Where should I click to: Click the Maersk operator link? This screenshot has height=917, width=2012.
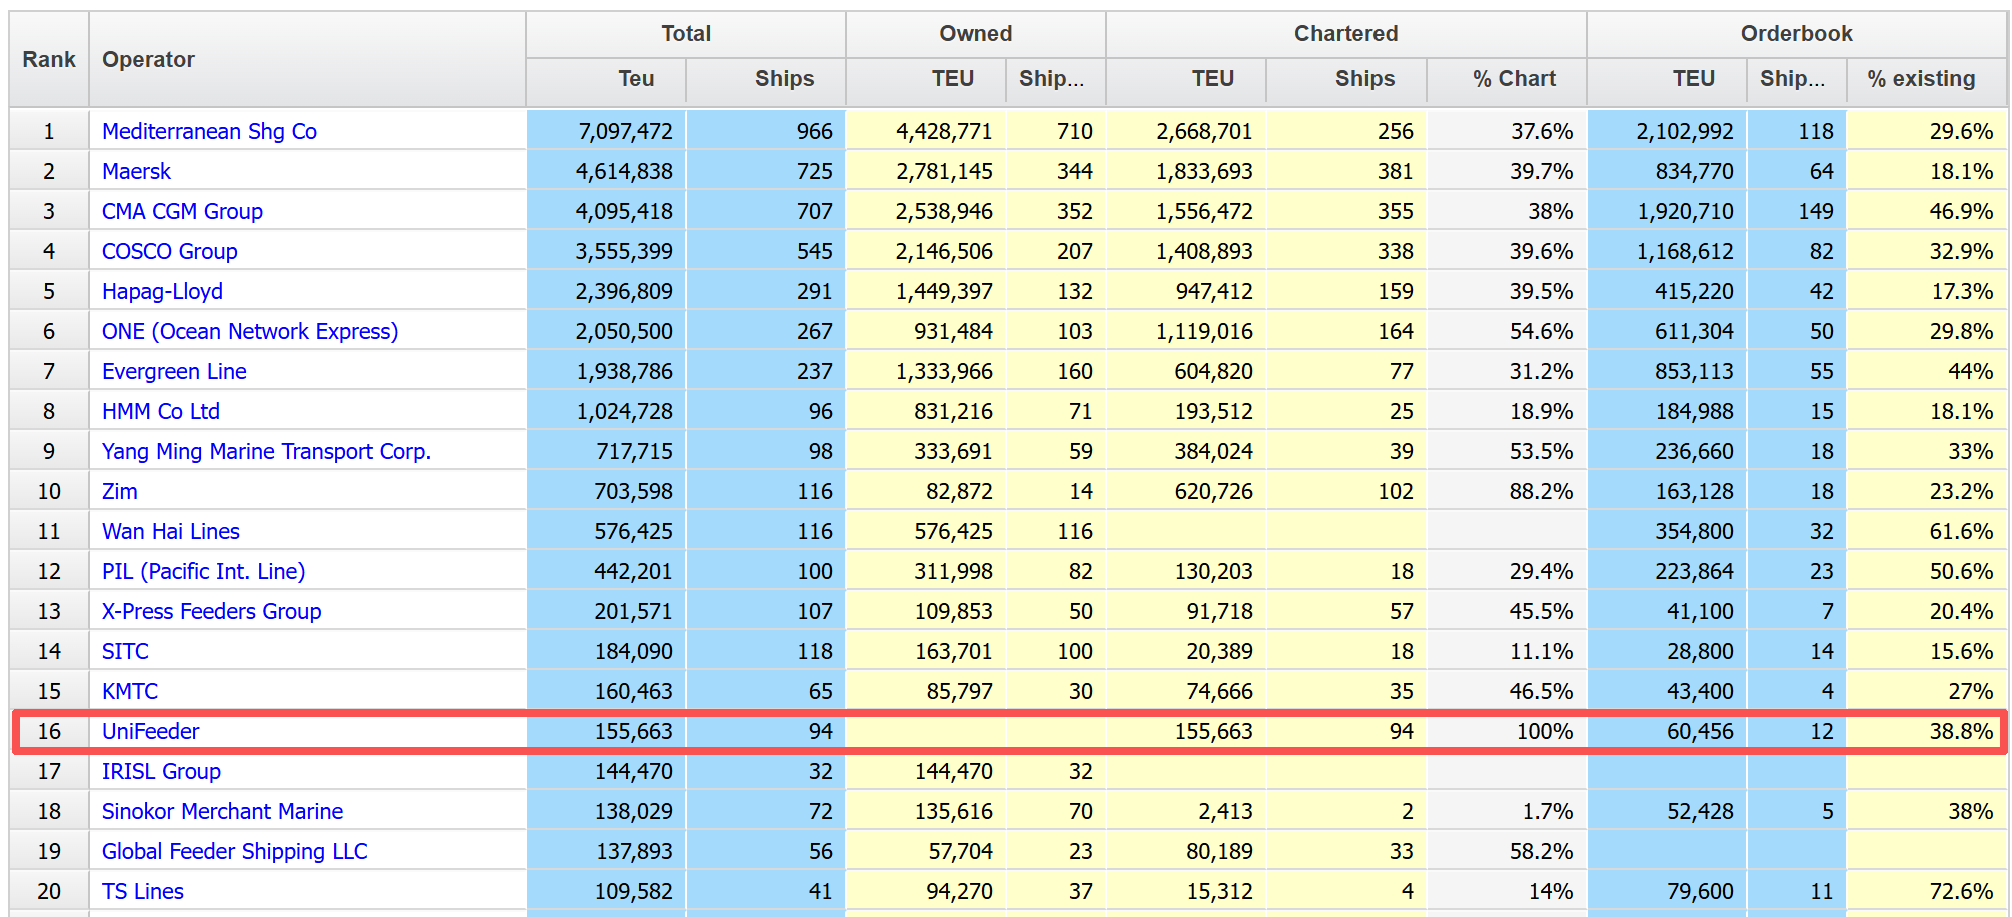tap(136, 171)
